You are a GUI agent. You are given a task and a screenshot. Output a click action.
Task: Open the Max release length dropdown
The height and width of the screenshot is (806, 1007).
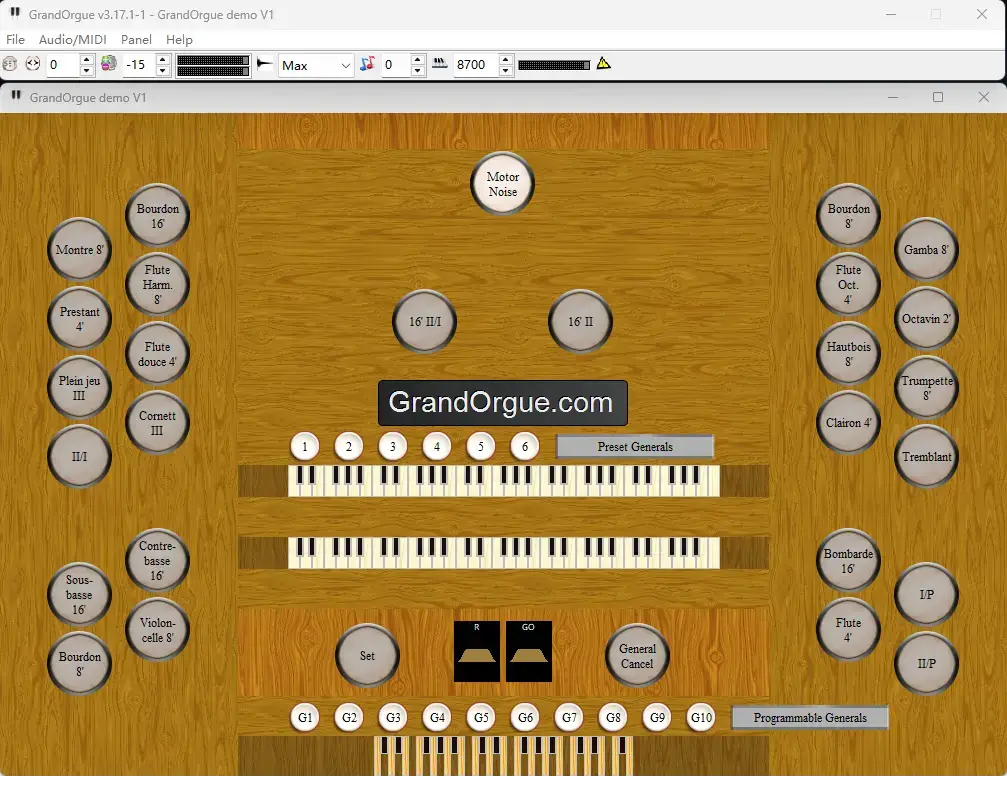pos(316,65)
